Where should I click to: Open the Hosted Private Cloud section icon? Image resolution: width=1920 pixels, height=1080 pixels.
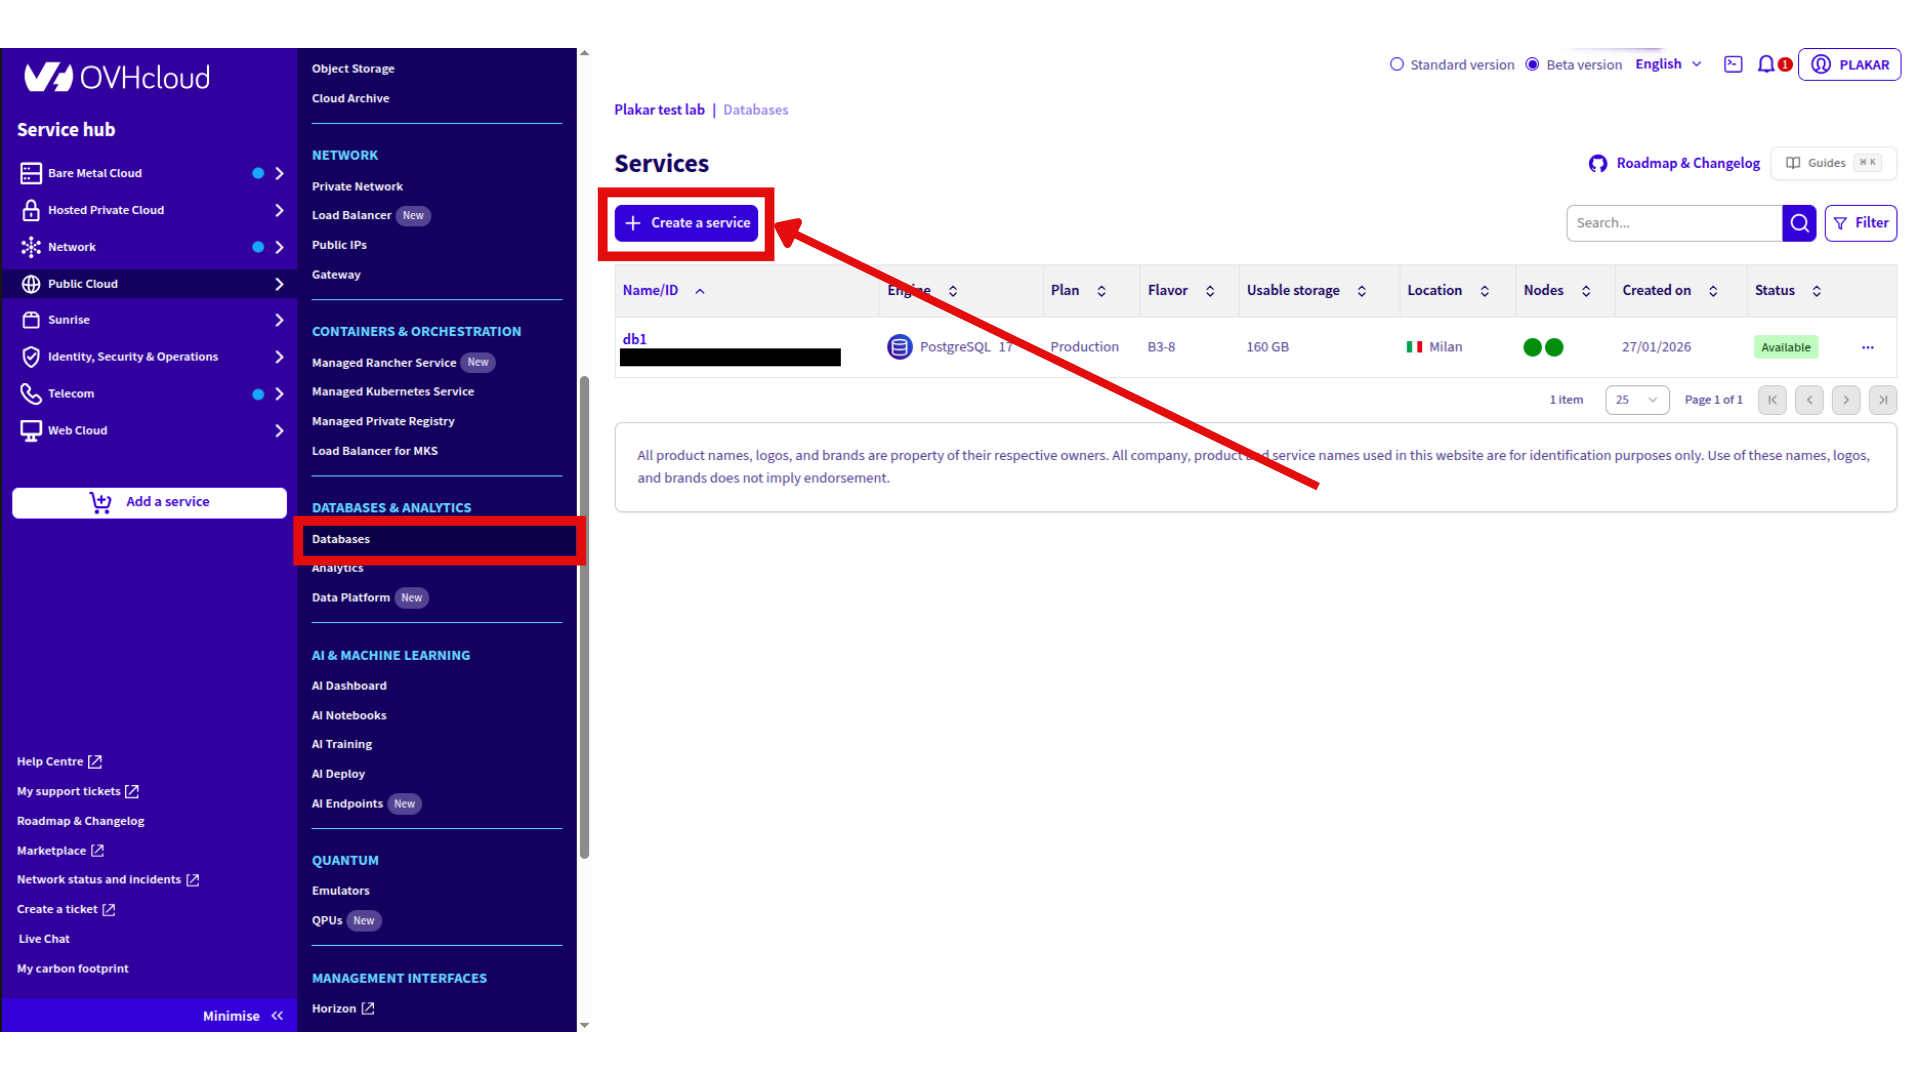coord(30,209)
